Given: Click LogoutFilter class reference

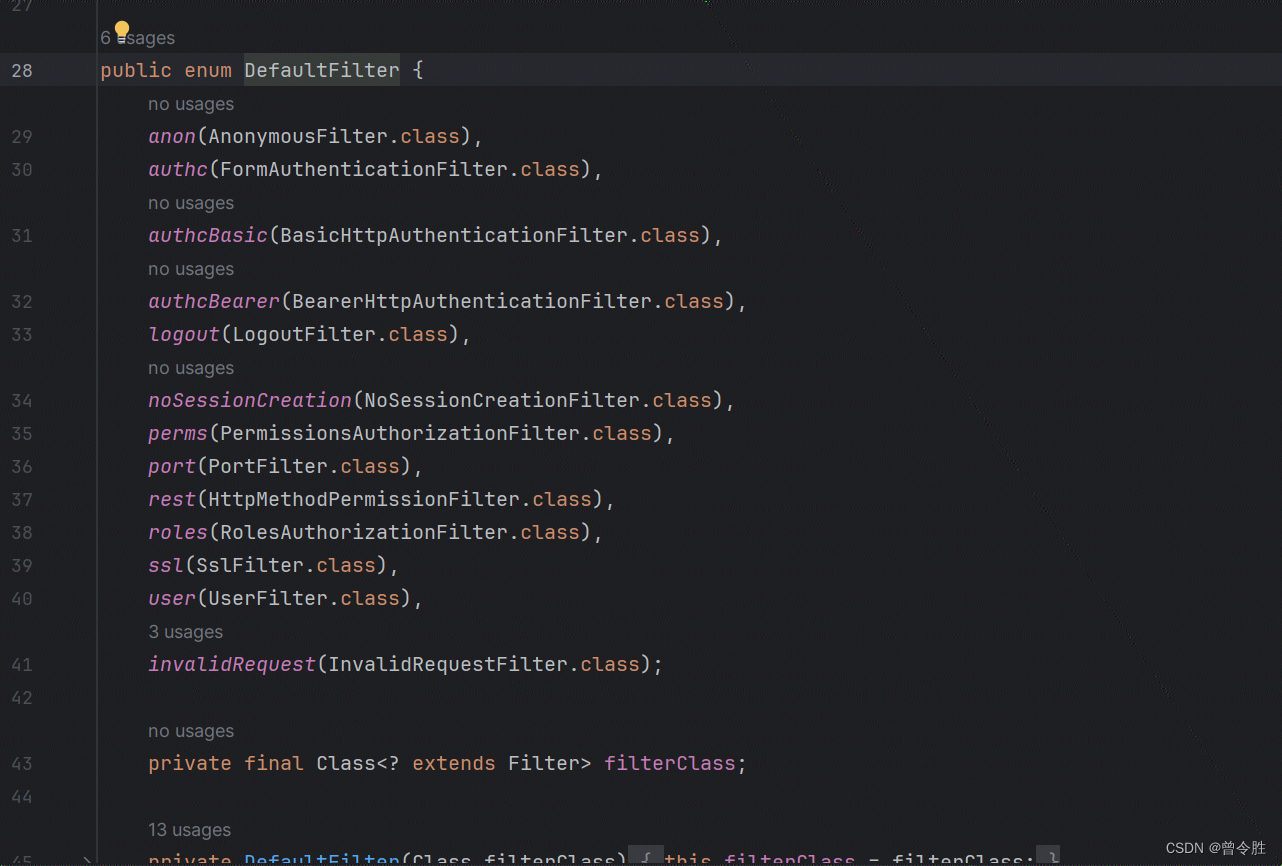Looking at the screenshot, I should 304,334.
